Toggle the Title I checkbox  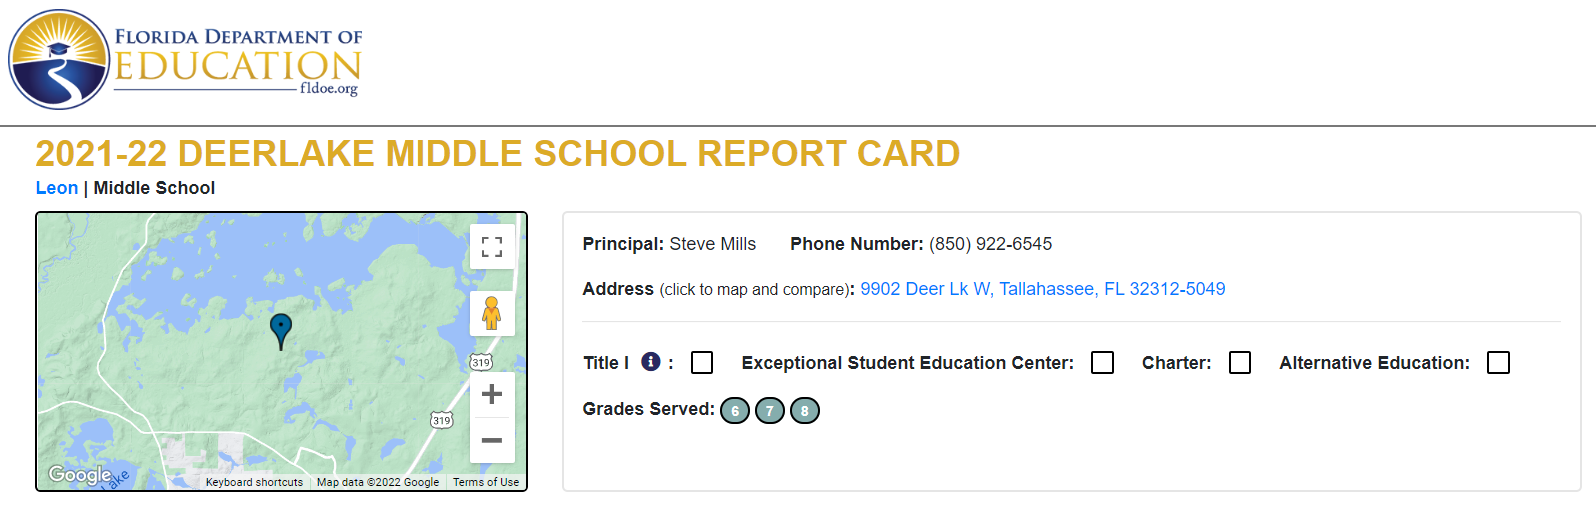pos(702,363)
